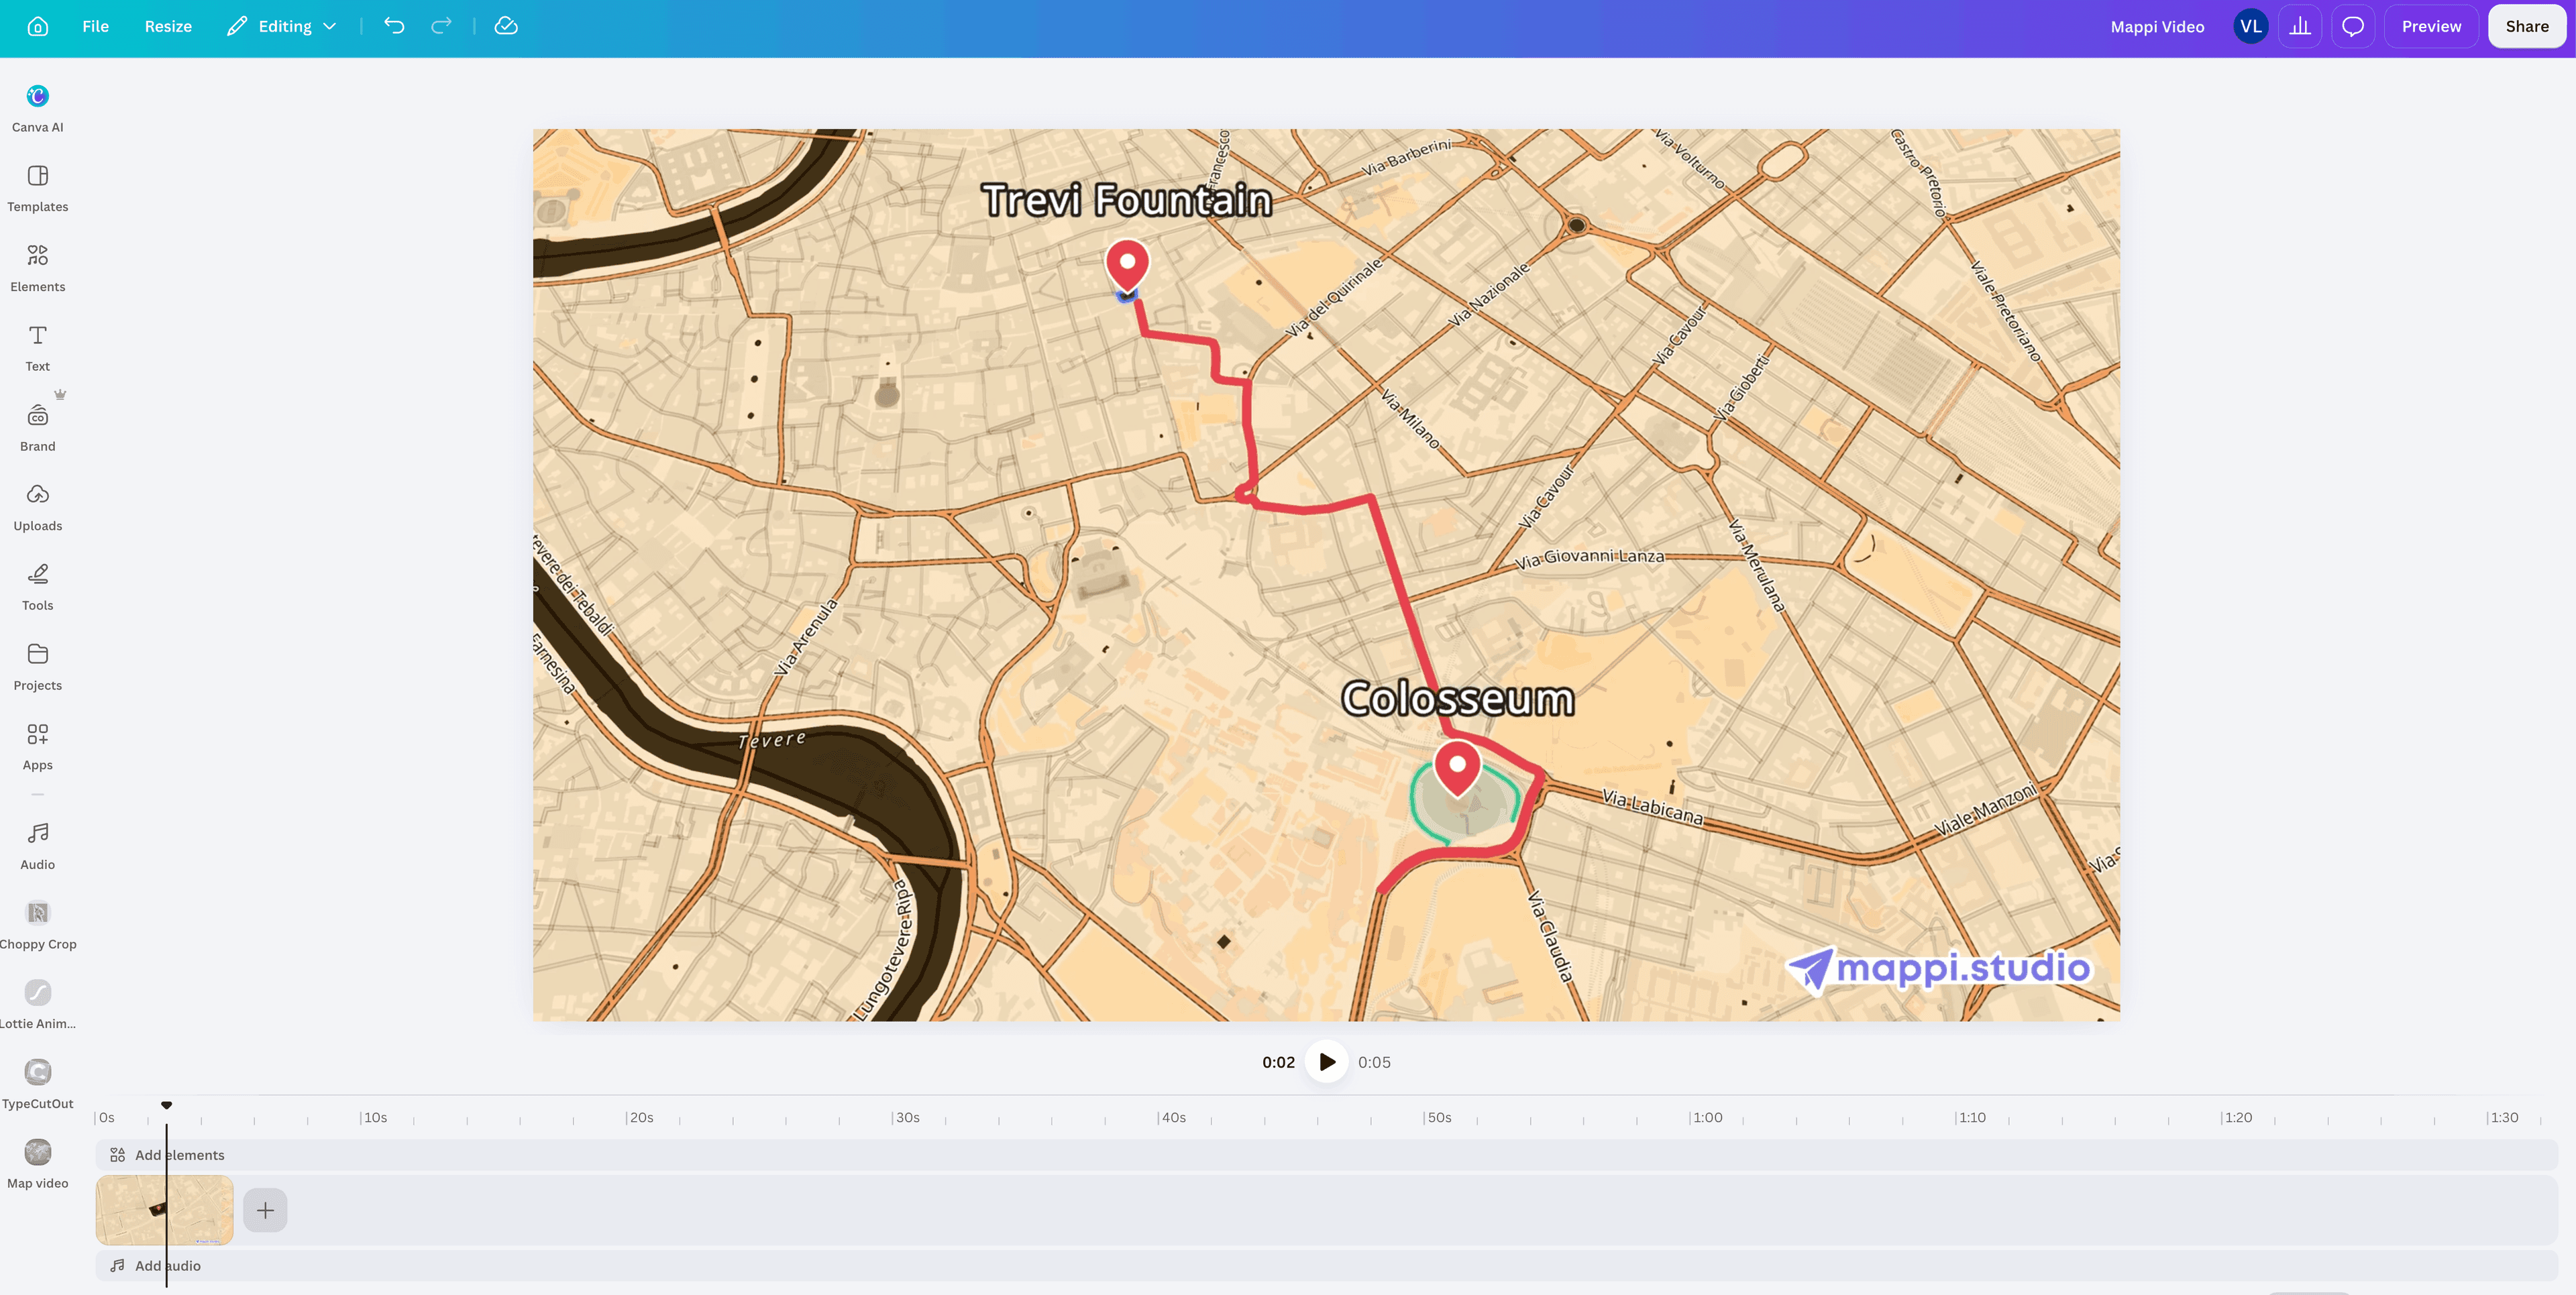Click the 0:02 current time text
Image resolution: width=2576 pixels, height=1295 pixels.
(x=1278, y=1062)
